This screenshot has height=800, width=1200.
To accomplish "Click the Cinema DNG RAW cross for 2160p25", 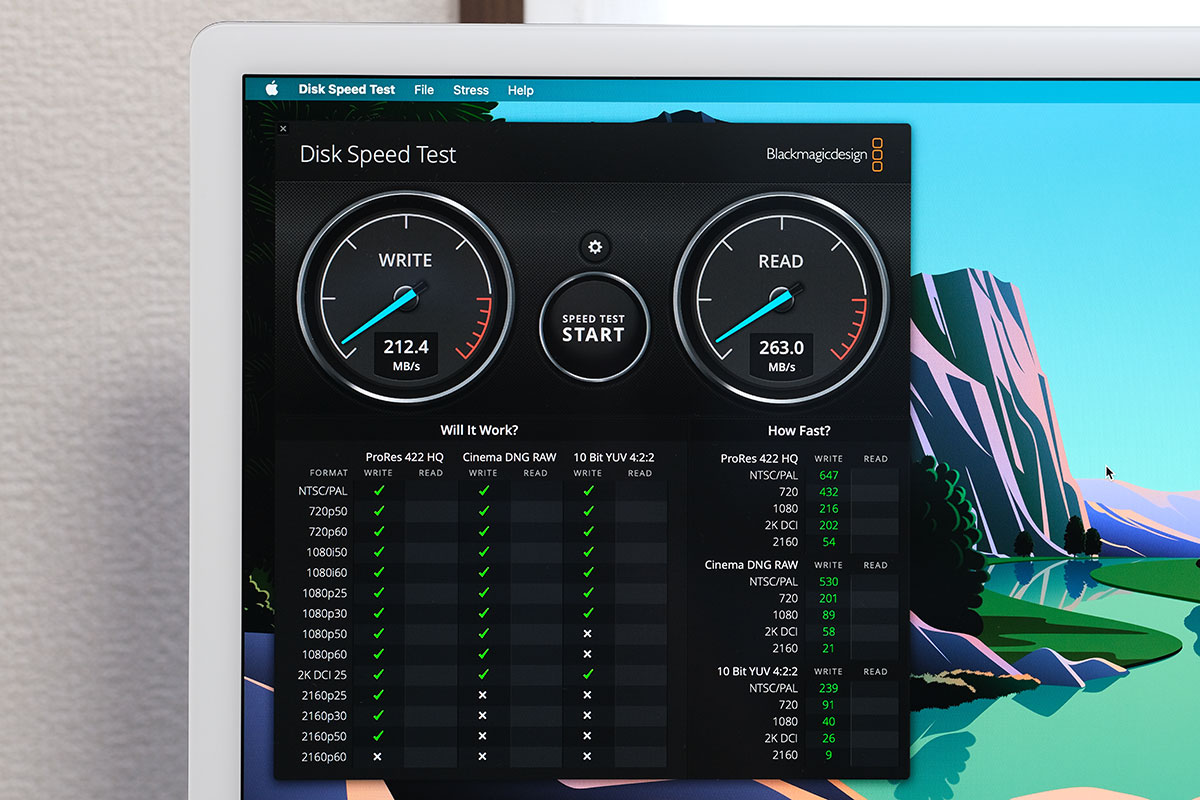I will point(483,695).
